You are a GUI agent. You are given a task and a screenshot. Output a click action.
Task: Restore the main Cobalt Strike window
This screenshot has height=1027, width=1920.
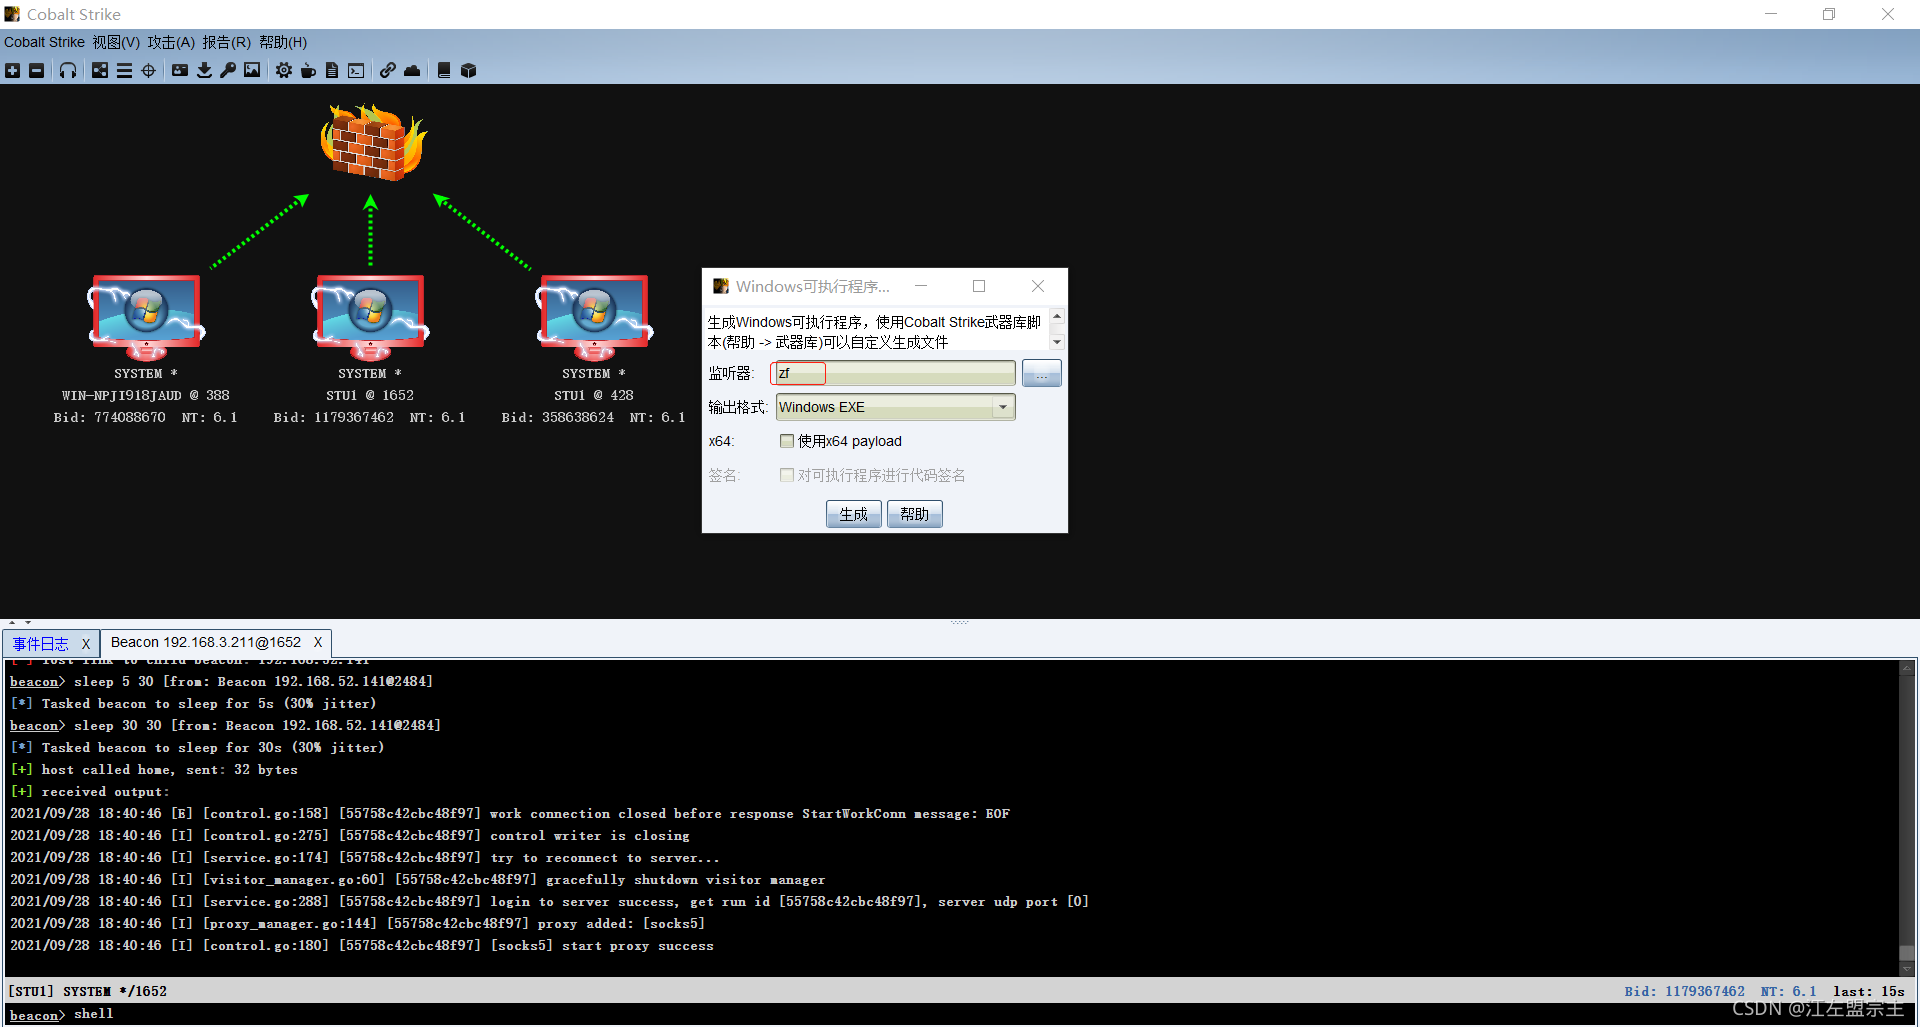(x=1829, y=14)
